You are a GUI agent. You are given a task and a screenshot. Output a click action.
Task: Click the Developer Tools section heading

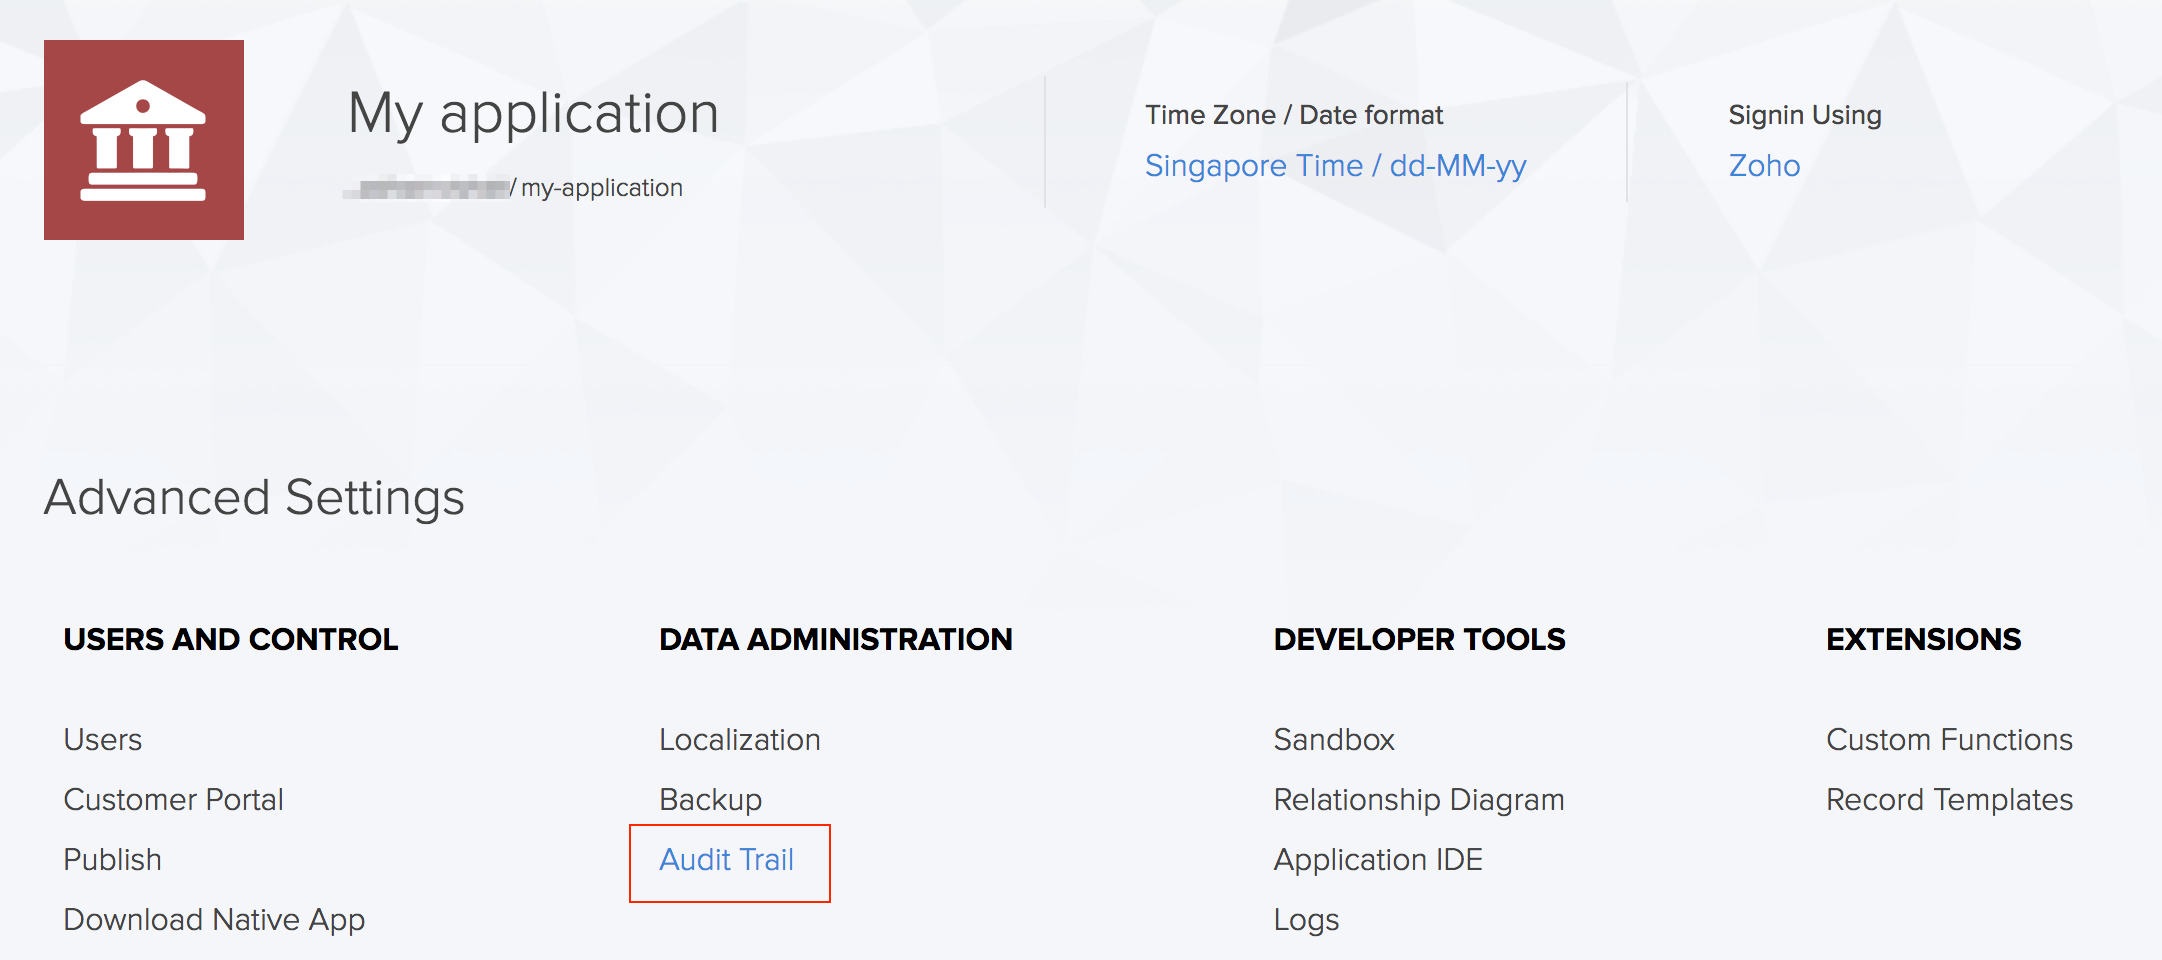(1419, 639)
